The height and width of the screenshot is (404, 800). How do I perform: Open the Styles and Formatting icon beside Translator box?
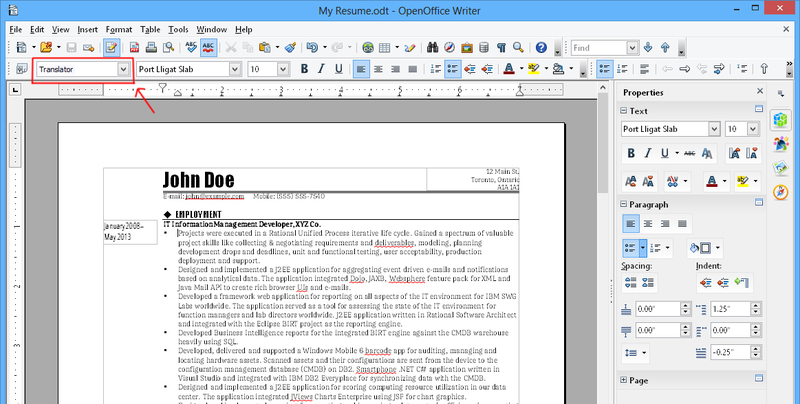click(19, 69)
